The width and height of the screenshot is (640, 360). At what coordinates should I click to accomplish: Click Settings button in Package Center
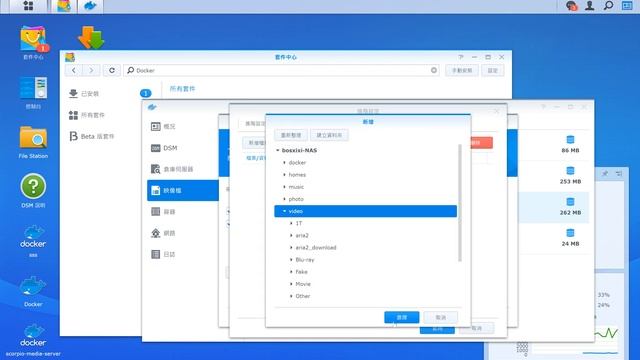point(493,70)
